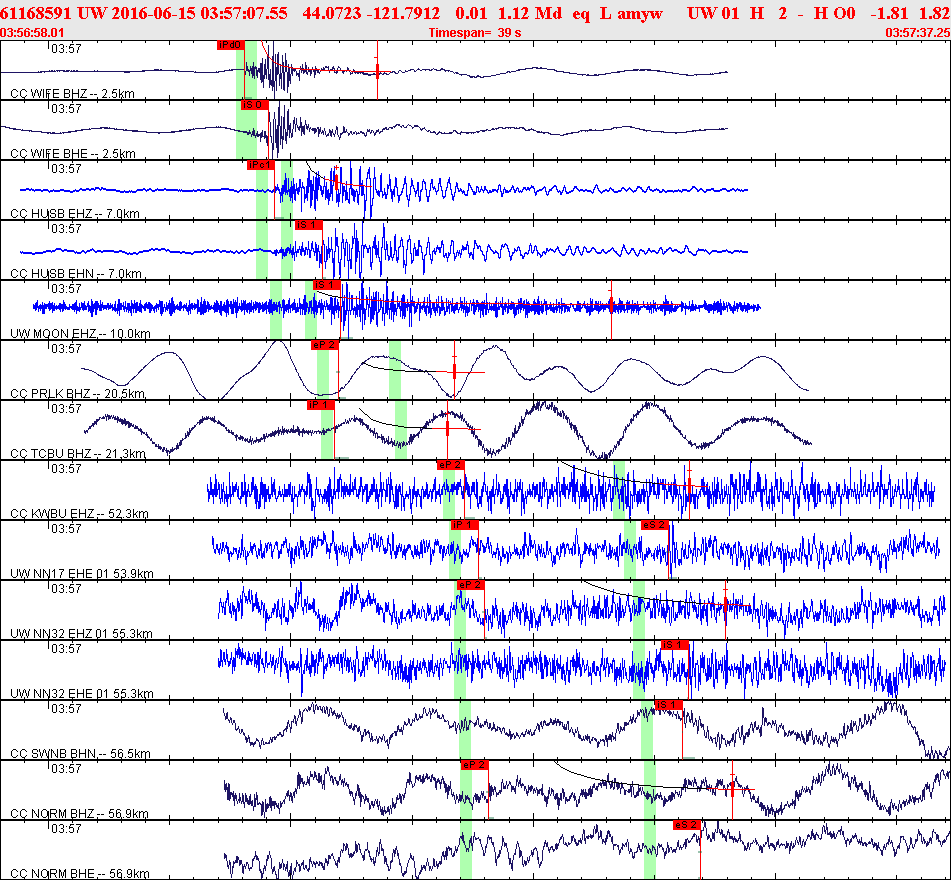Click the event ID 61168591 in the header
Image resolution: width=951 pixels, height=880 pixels.
[x=36, y=13]
